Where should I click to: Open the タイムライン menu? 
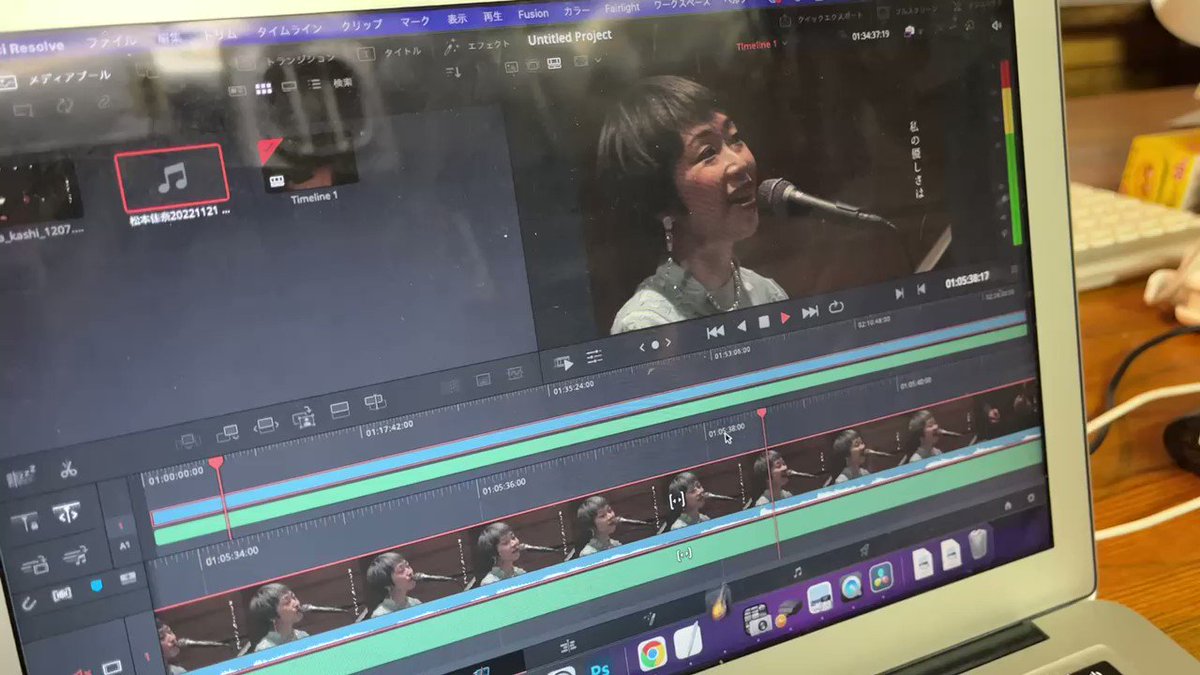tap(289, 30)
